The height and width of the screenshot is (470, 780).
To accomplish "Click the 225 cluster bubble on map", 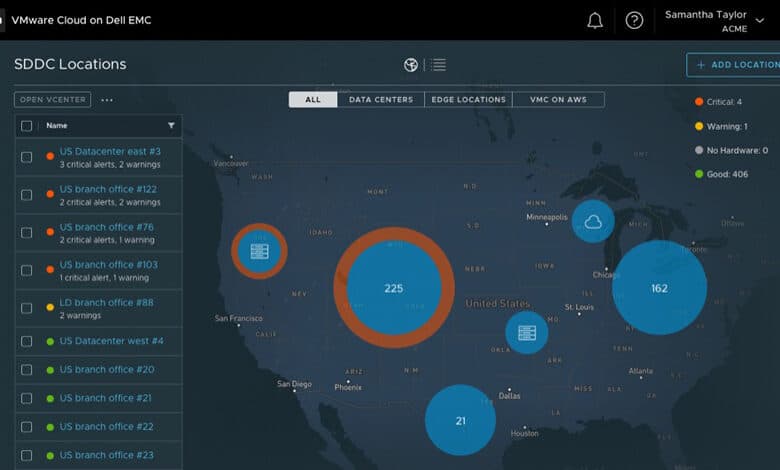I will point(393,288).
